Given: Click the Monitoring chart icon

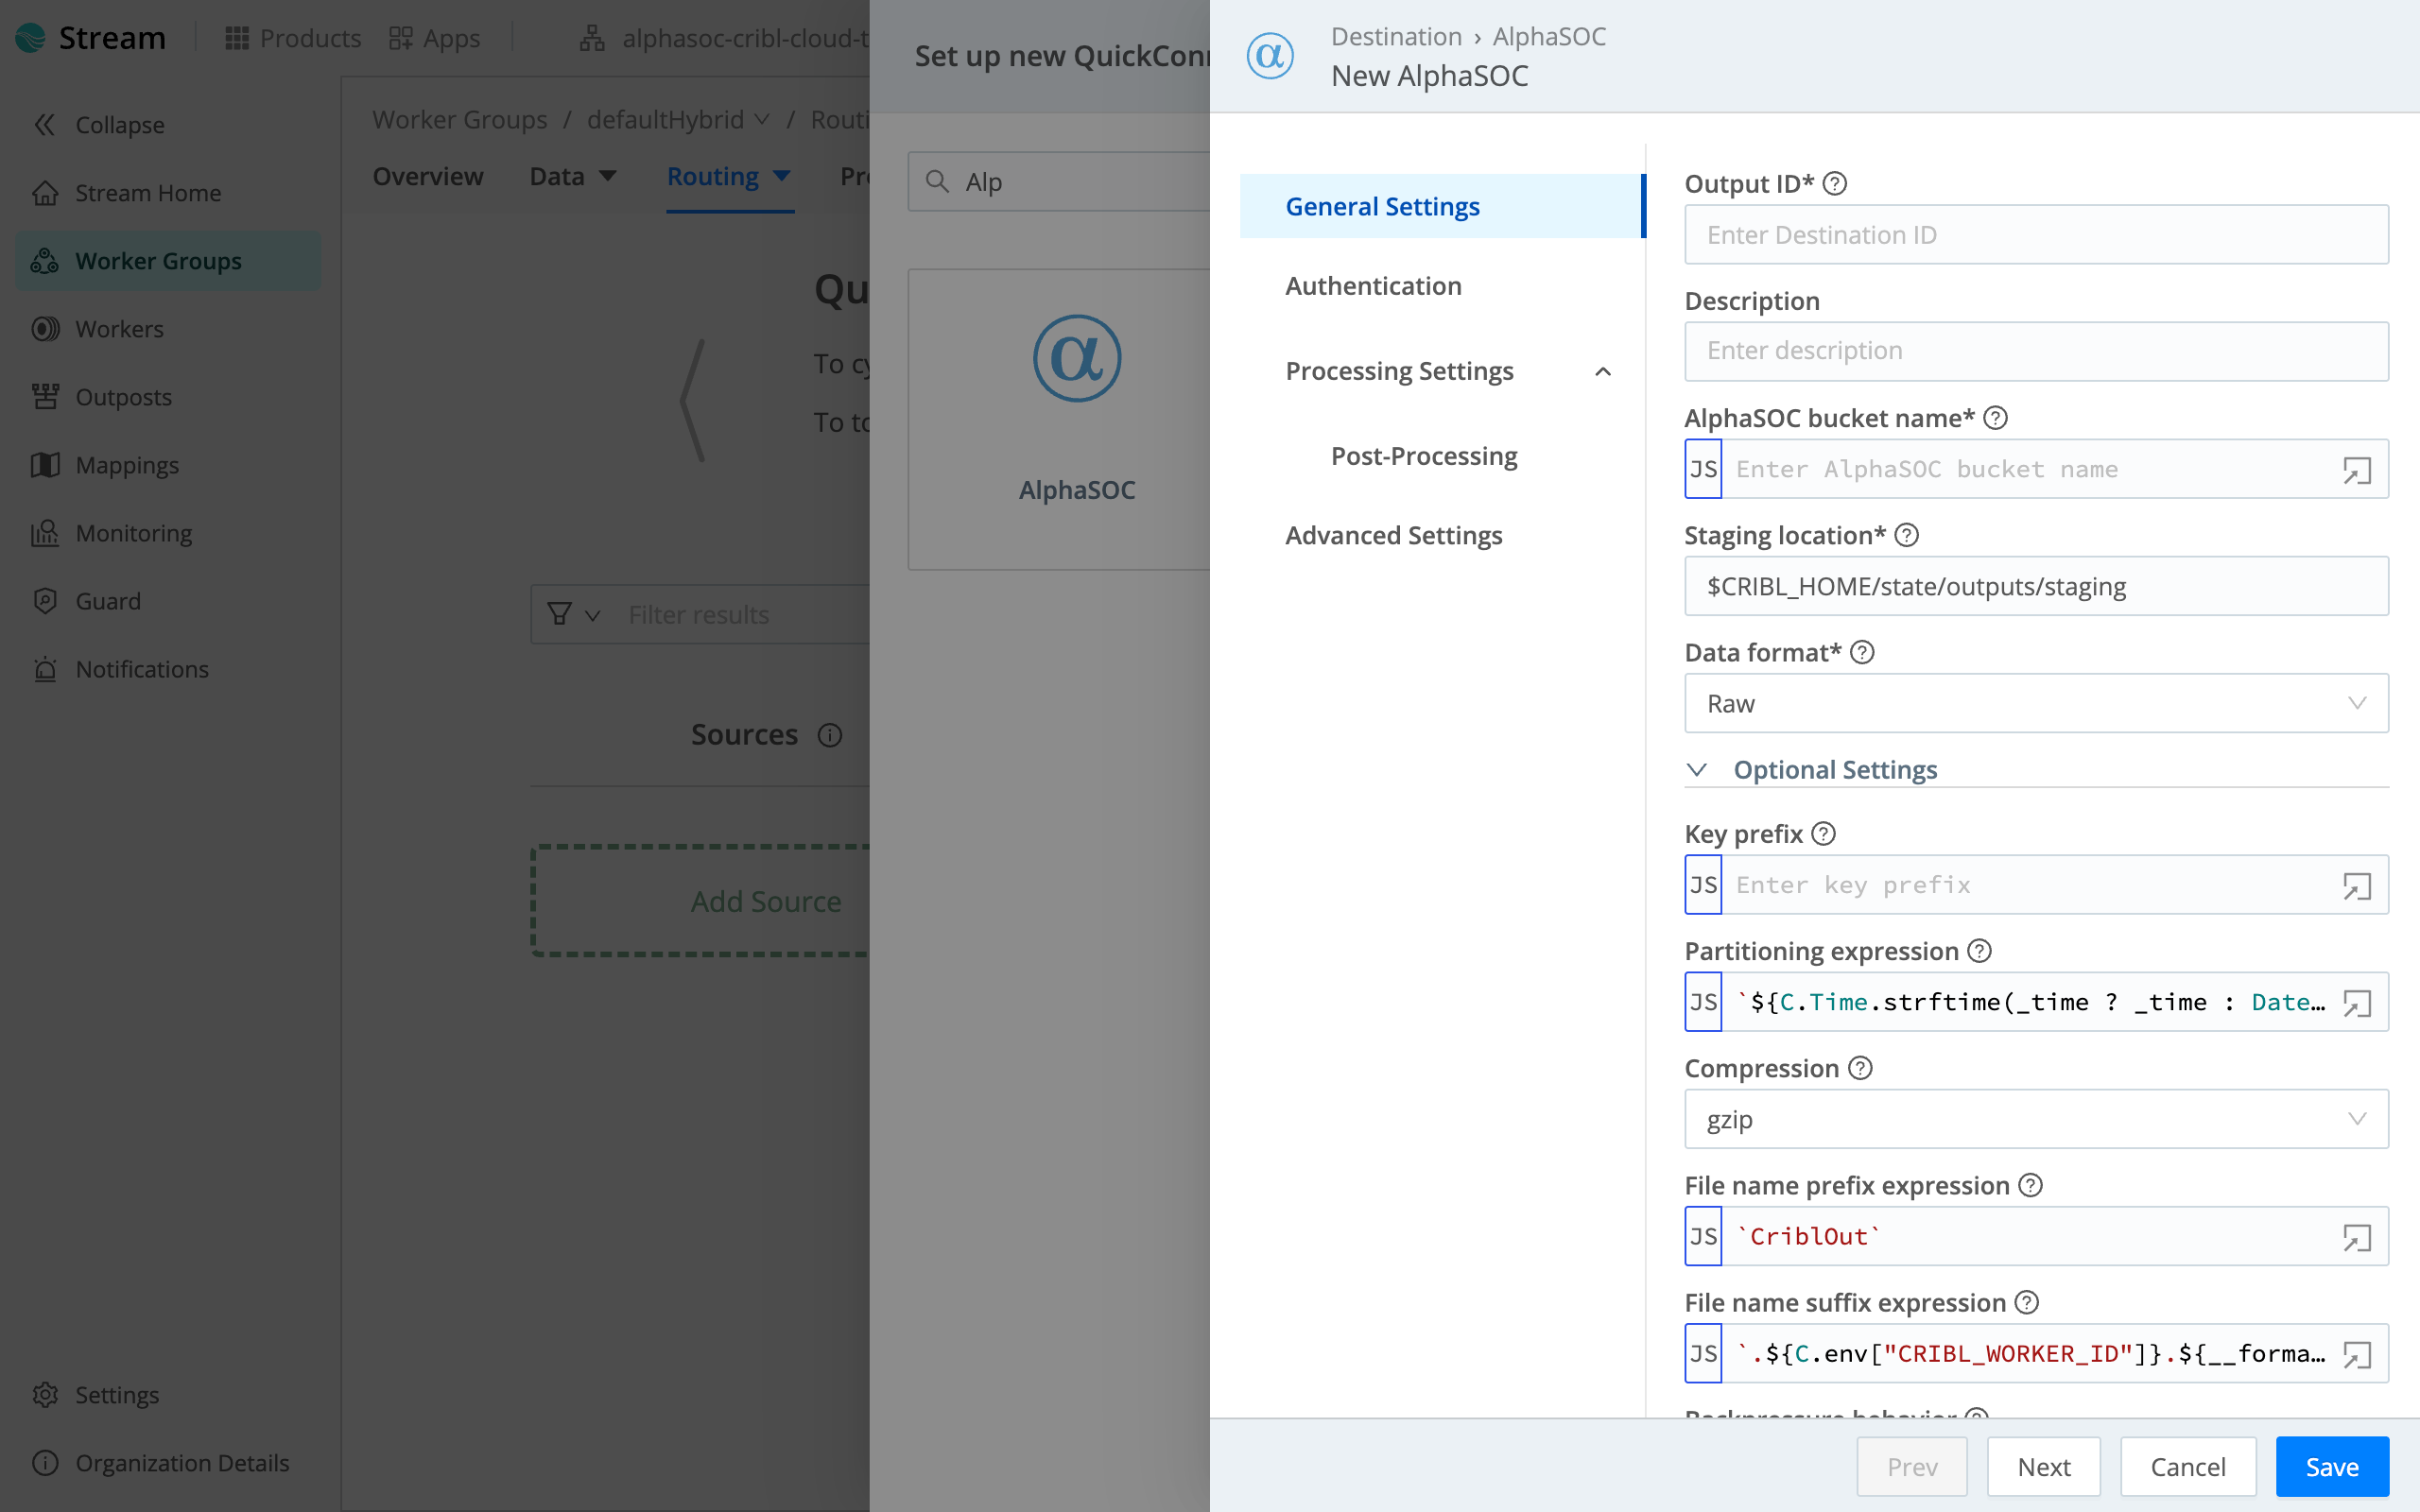Looking at the screenshot, I should (x=45, y=533).
